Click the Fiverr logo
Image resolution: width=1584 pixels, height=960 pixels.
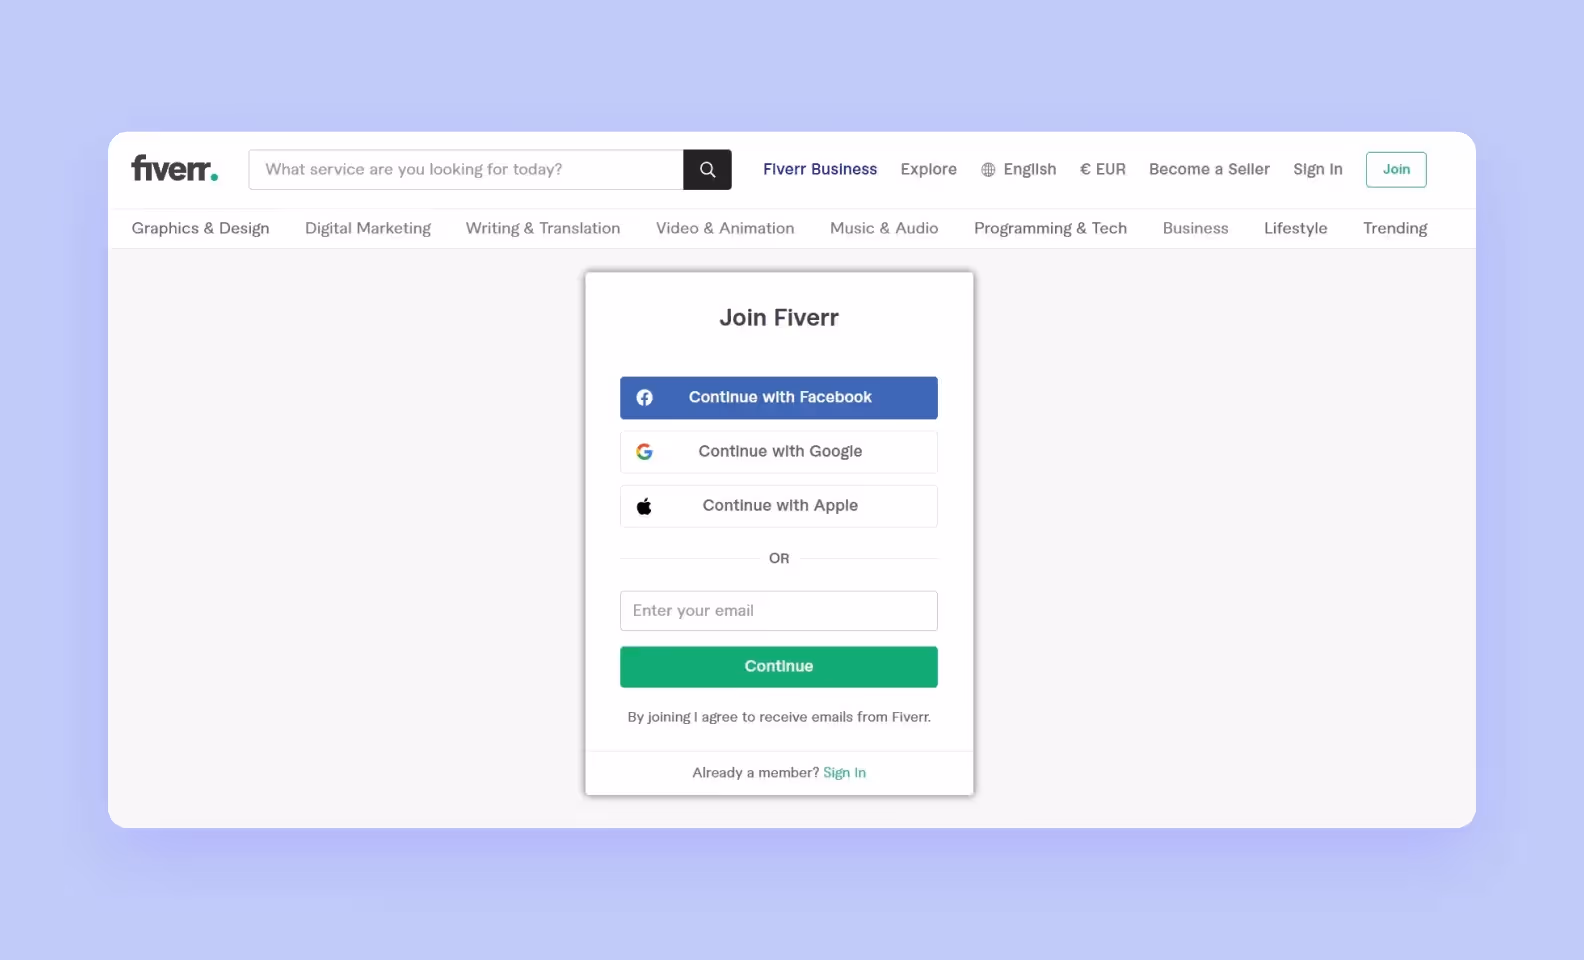coord(175,168)
